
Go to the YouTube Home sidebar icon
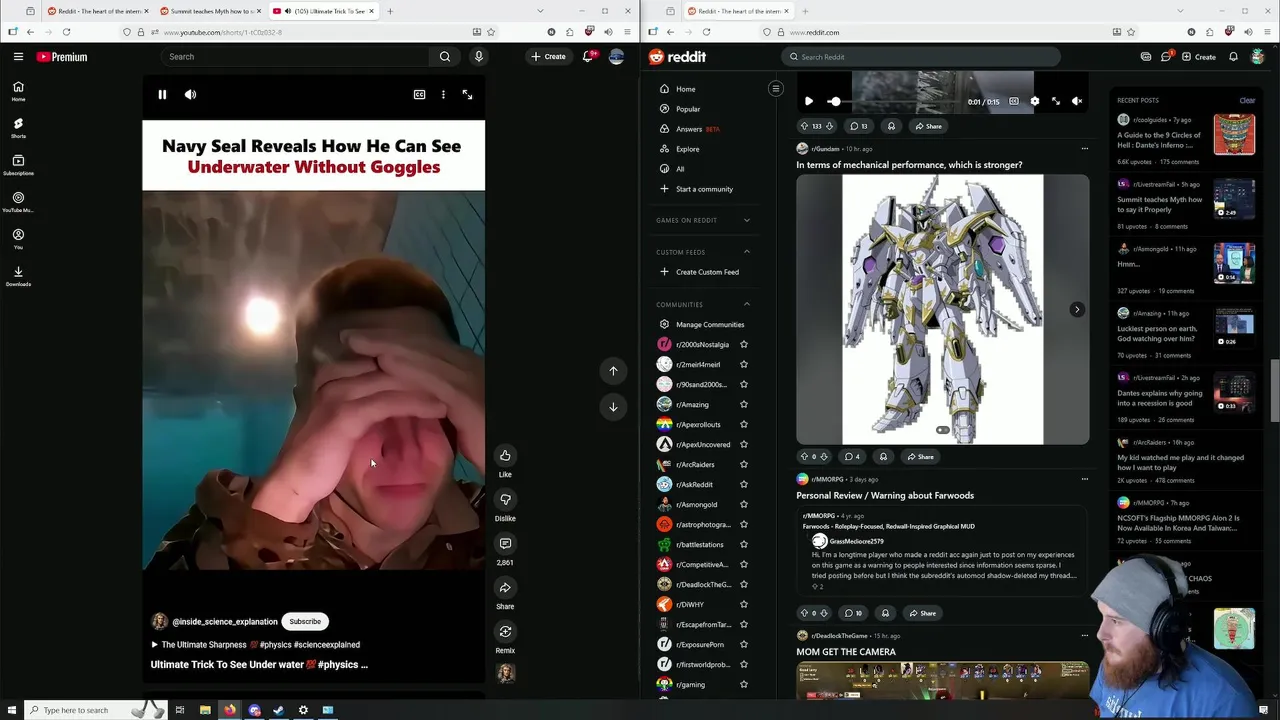[18, 91]
